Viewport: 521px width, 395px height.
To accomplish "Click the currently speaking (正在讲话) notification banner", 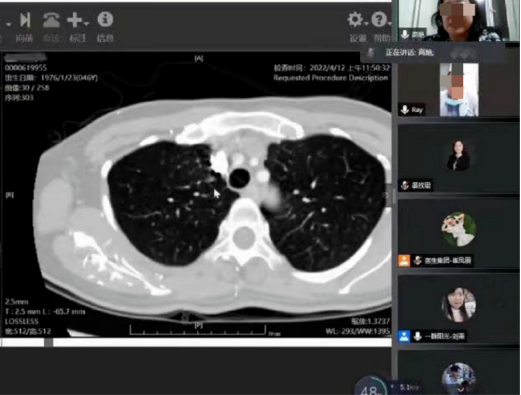I will (432, 53).
